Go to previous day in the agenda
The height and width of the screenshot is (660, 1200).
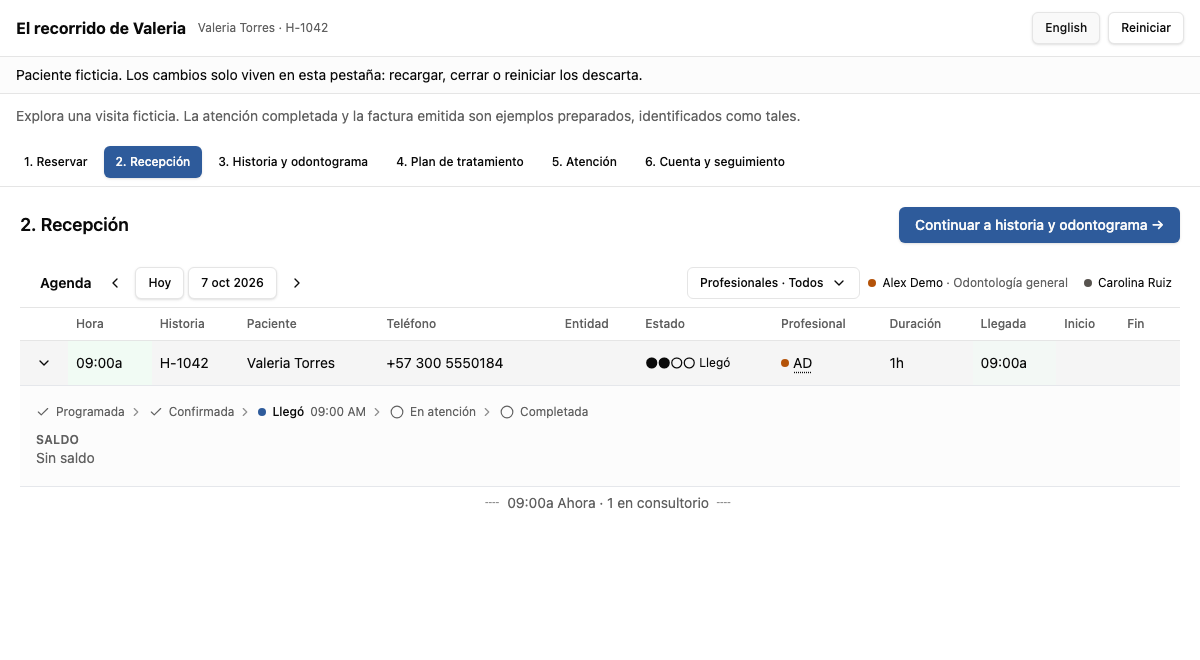(x=115, y=283)
